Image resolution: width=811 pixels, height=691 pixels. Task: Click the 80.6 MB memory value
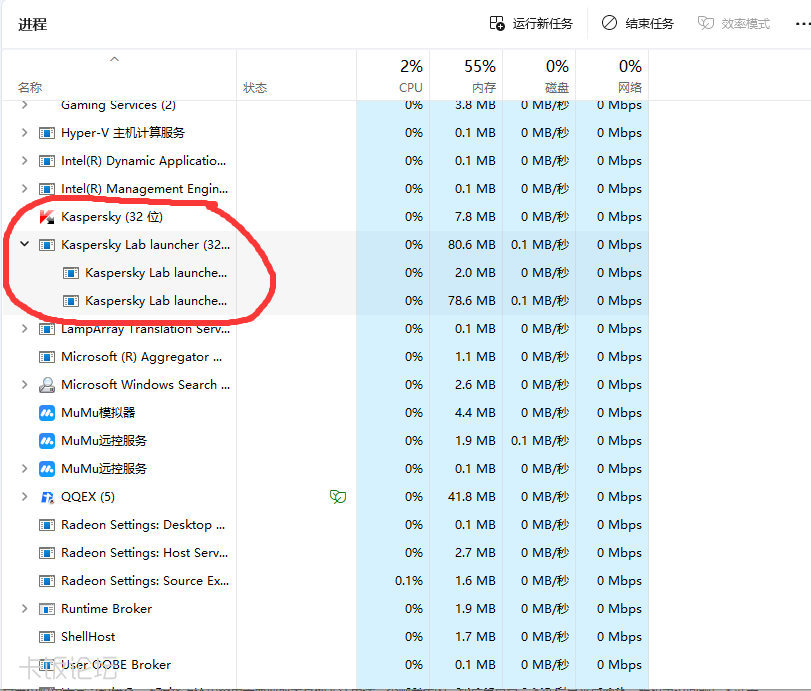coord(472,245)
